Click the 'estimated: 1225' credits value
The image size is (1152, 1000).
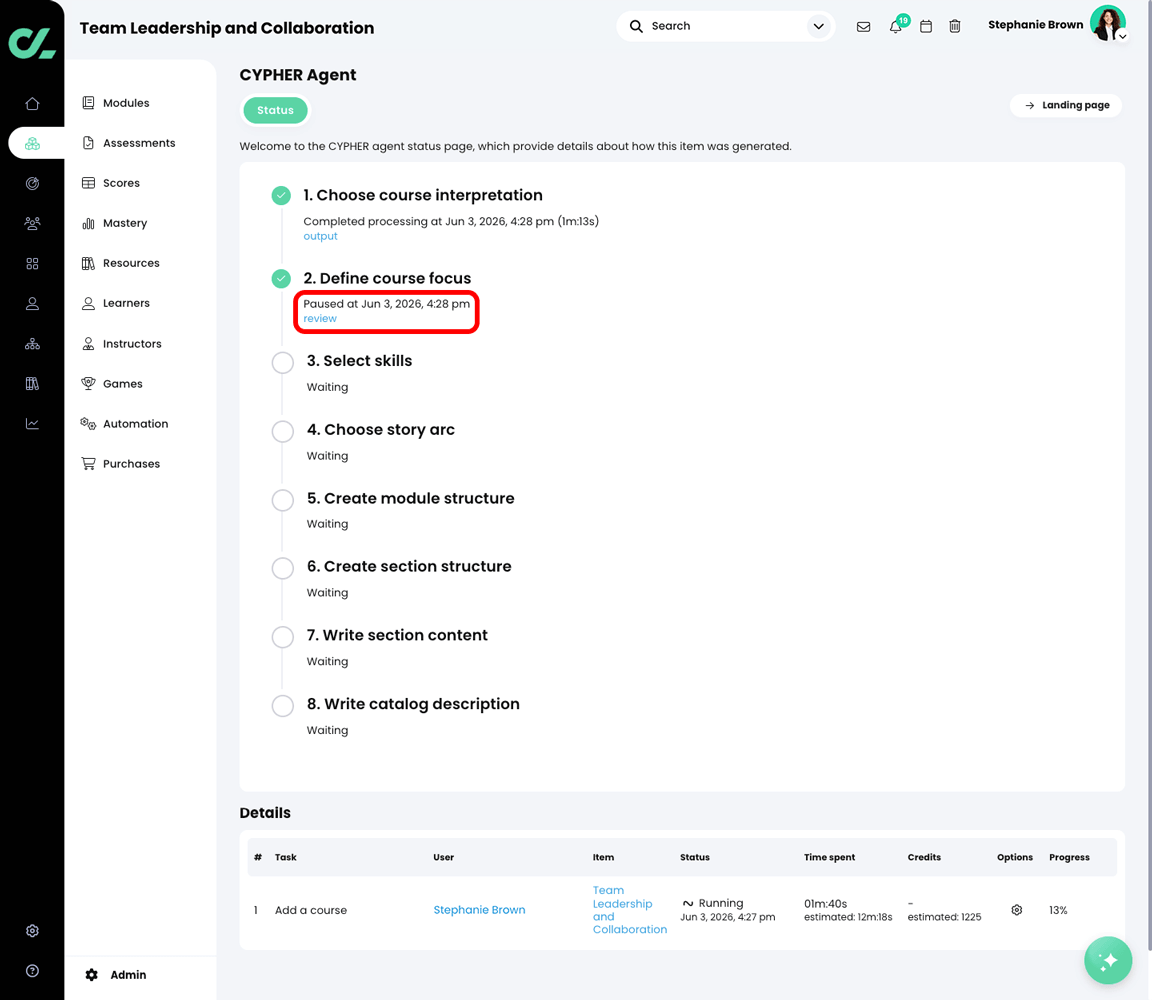pos(944,917)
